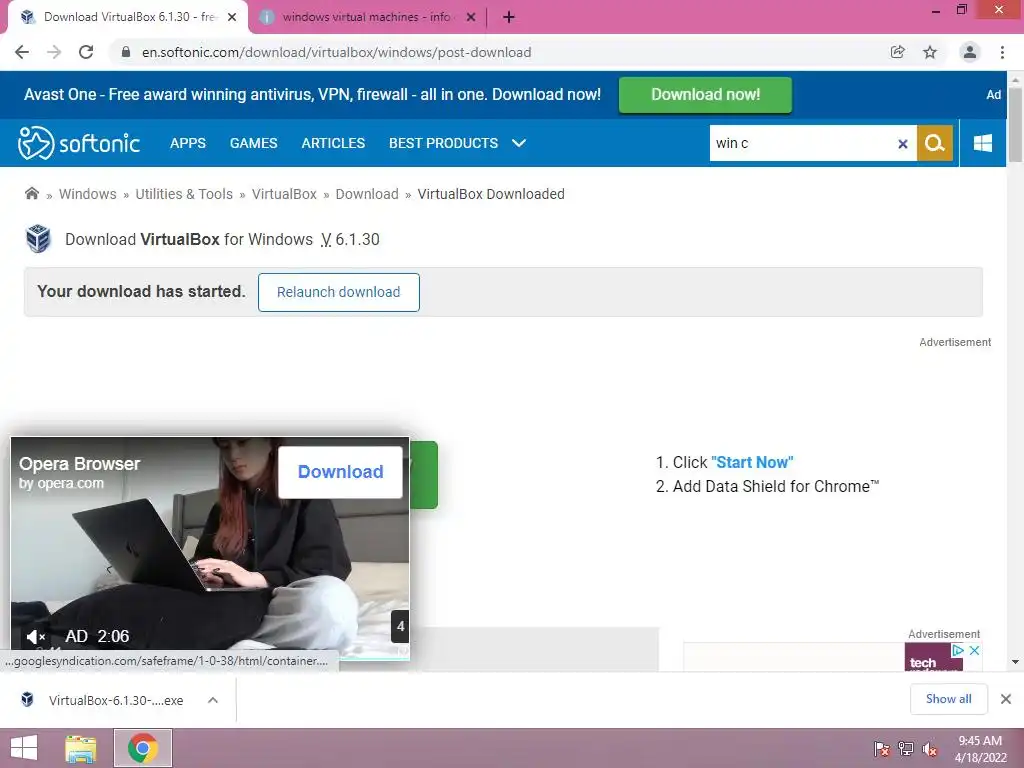Viewport: 1024px width, 768px height.
Task: Reload the current page
Action: [x=86, y=52]
